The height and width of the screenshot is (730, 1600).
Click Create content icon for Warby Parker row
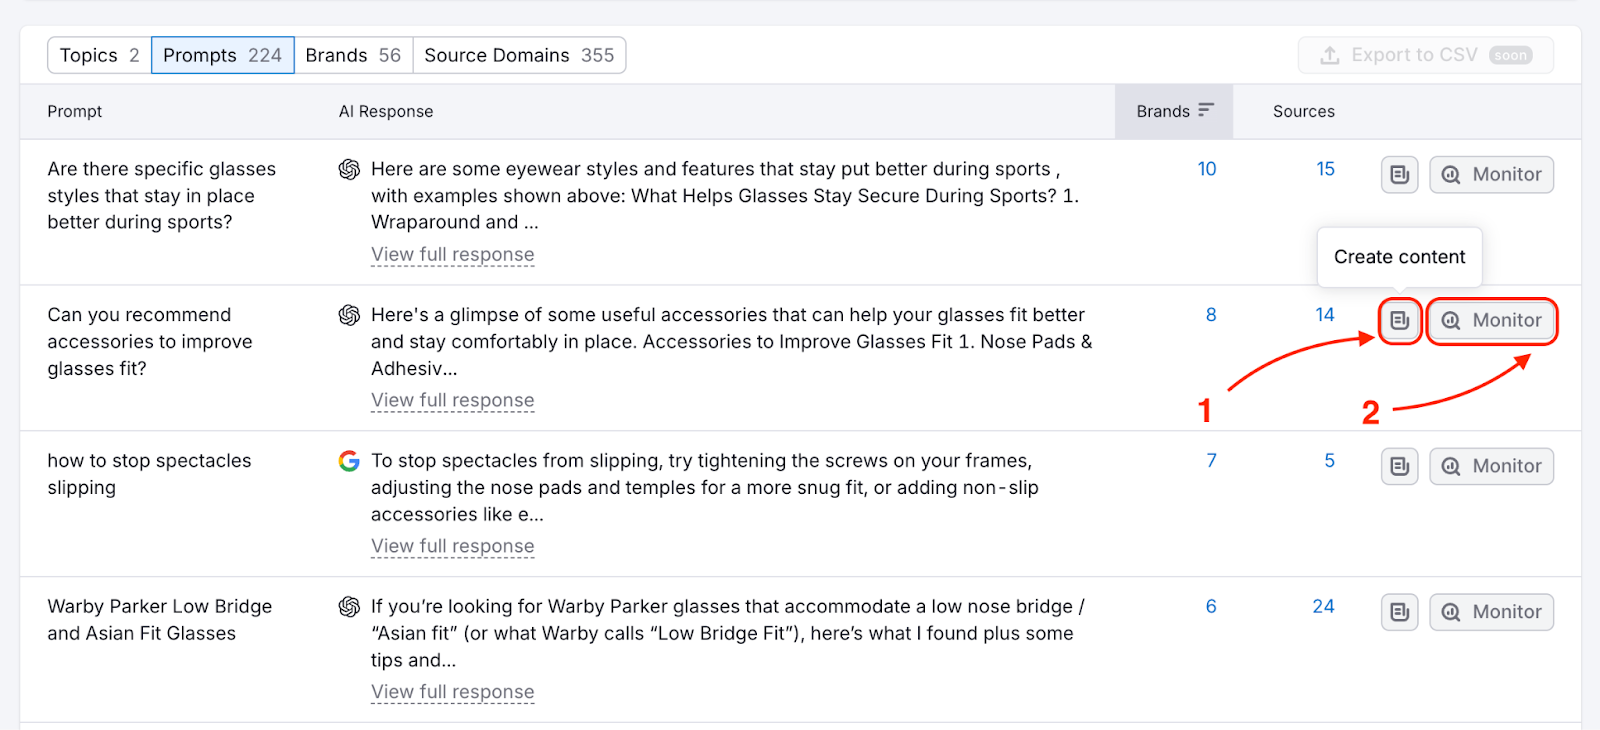coord(1399,612)
